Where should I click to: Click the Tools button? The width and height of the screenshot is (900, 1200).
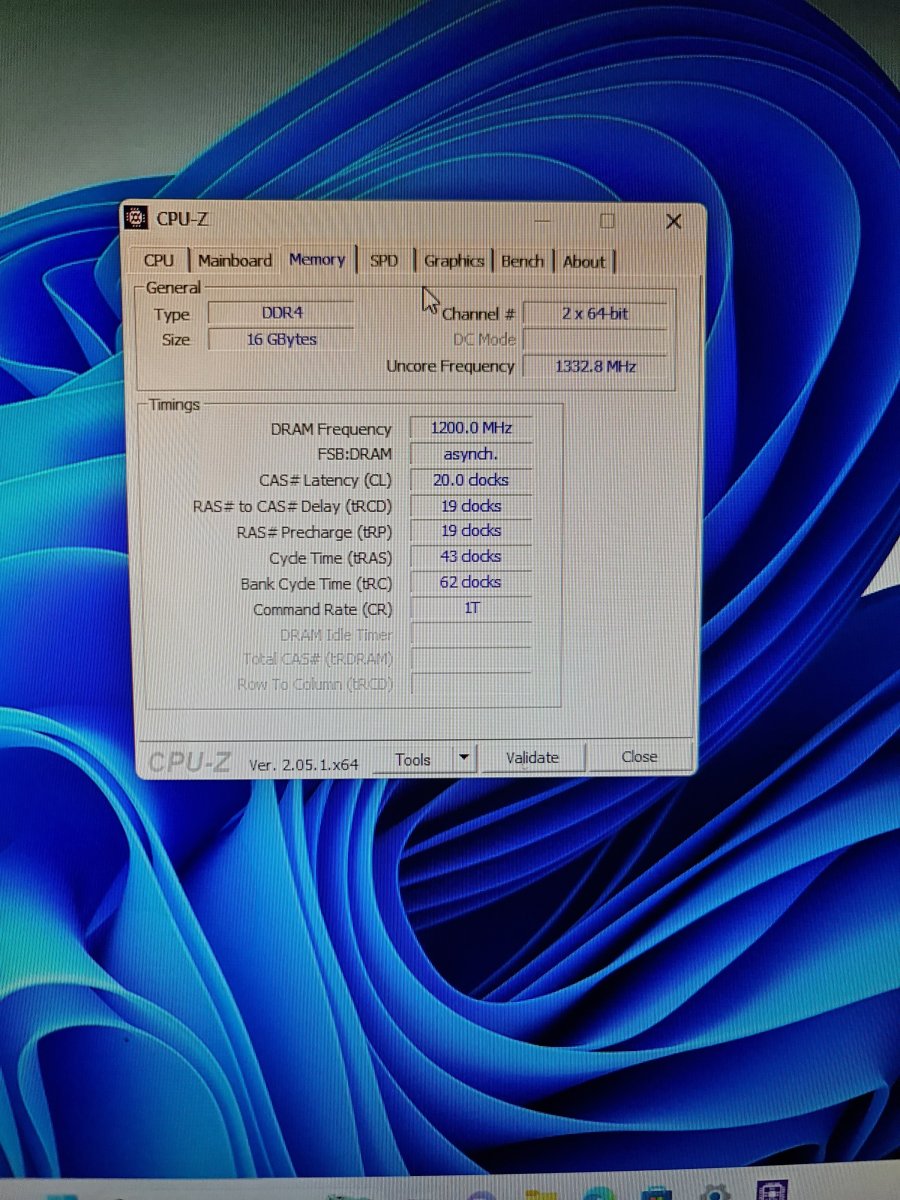(413, 759)
